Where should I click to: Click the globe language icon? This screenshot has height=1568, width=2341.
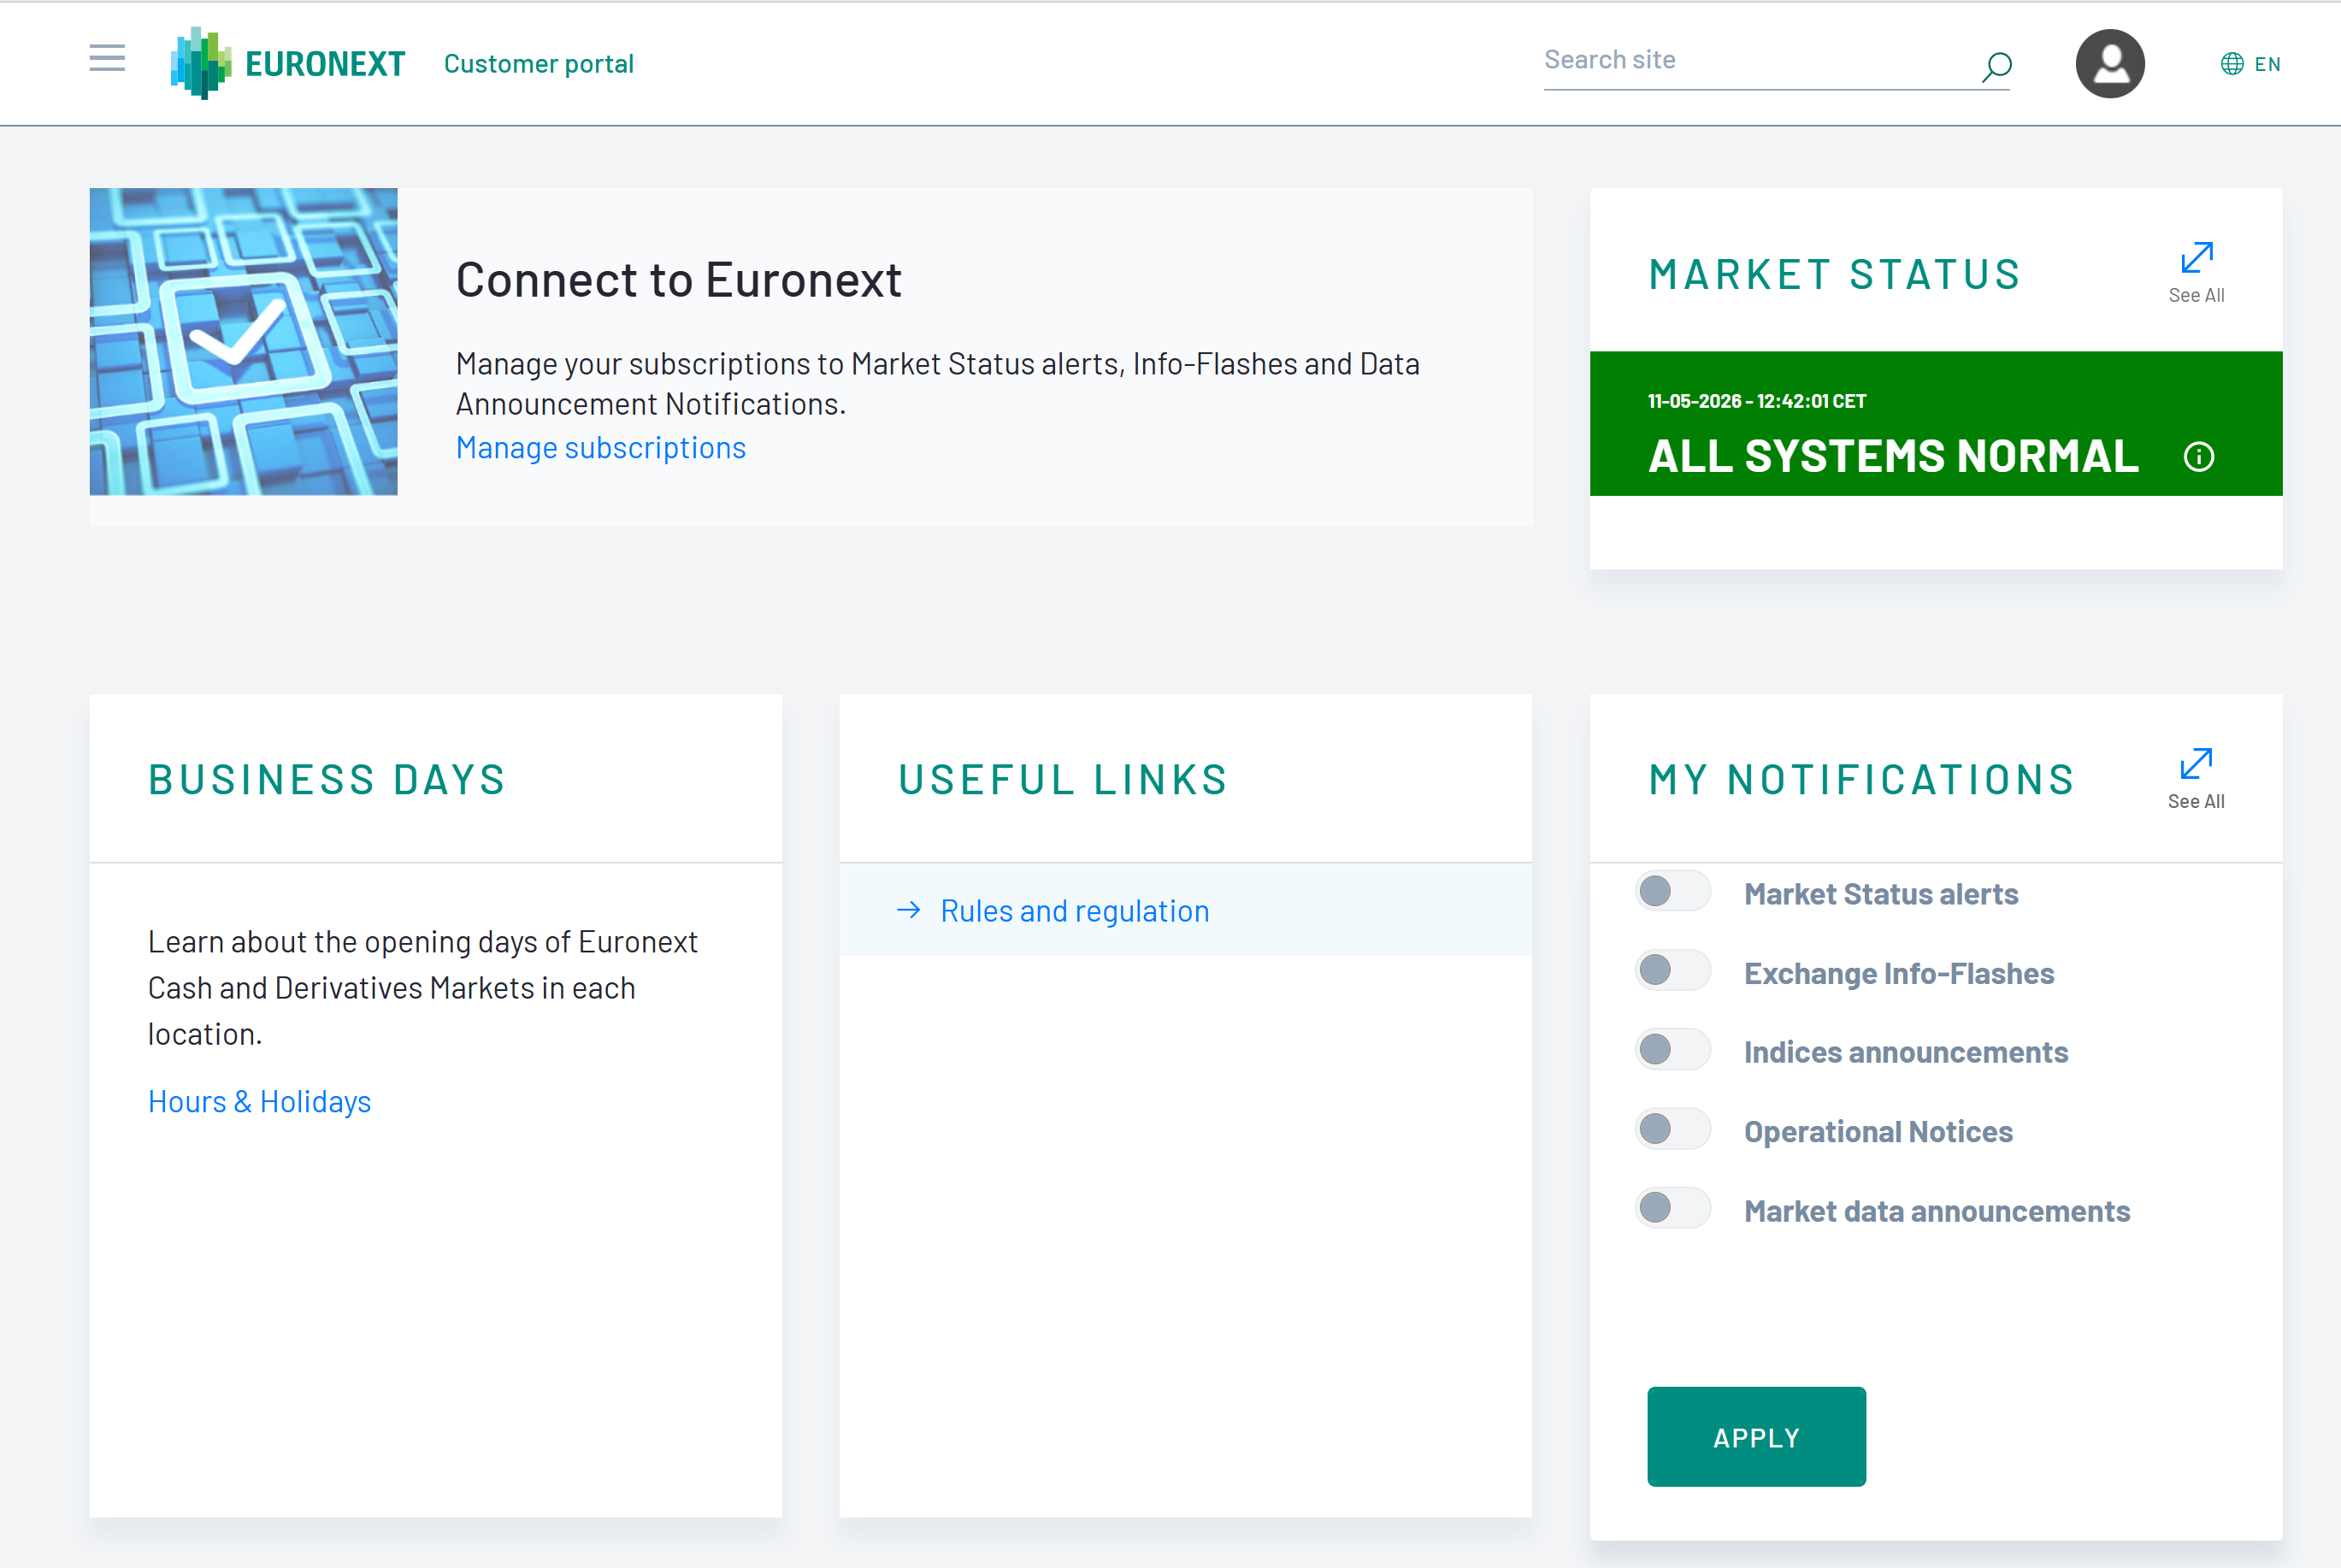[x=2232, y=64]
